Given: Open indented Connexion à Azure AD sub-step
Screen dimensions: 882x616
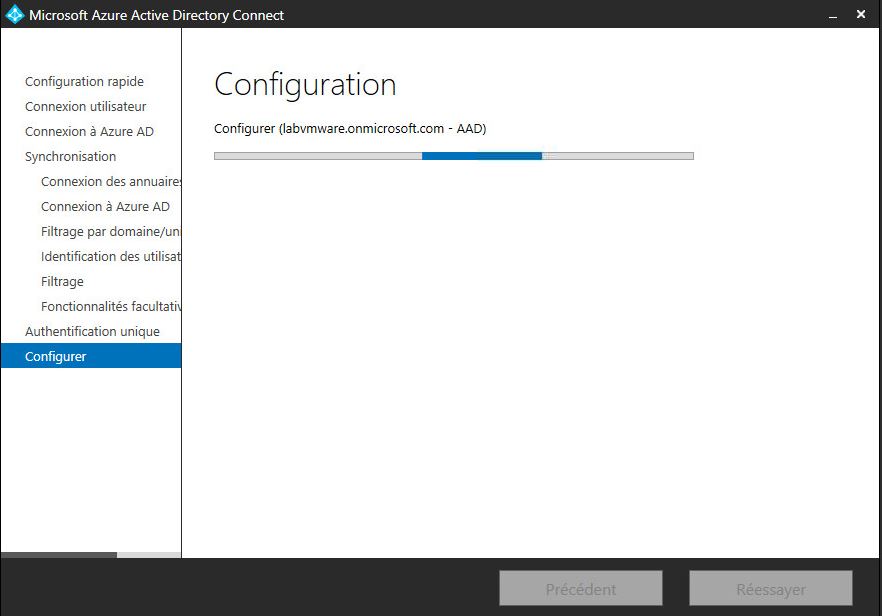Looking at the screenshot, I should pyautogui.click(x=105, y=206).
